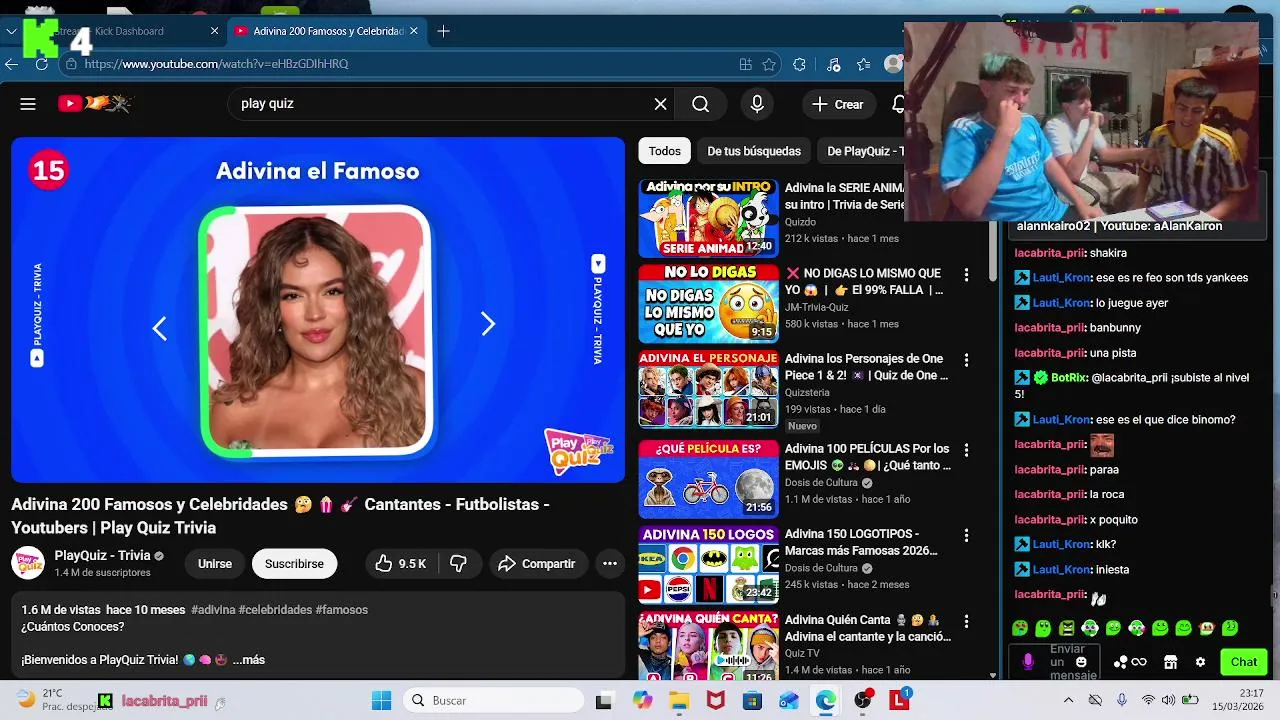Open options for 'Adivina 150 LOGOTIPOS'
The width and height of the screenshot is (1280, 720).
tap(966, 535)
